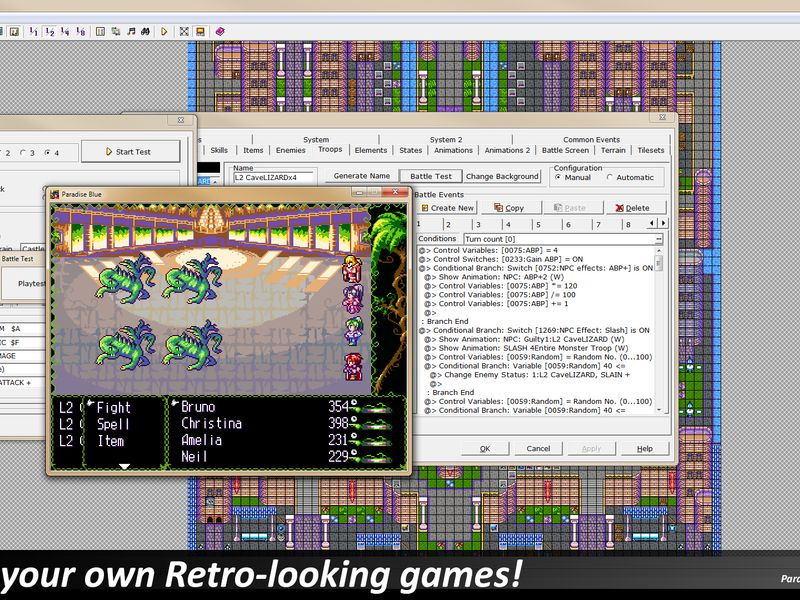Screen dimensions: 800x600
Task: Choose the Item command in battle menu
Action: coord(111,441)
